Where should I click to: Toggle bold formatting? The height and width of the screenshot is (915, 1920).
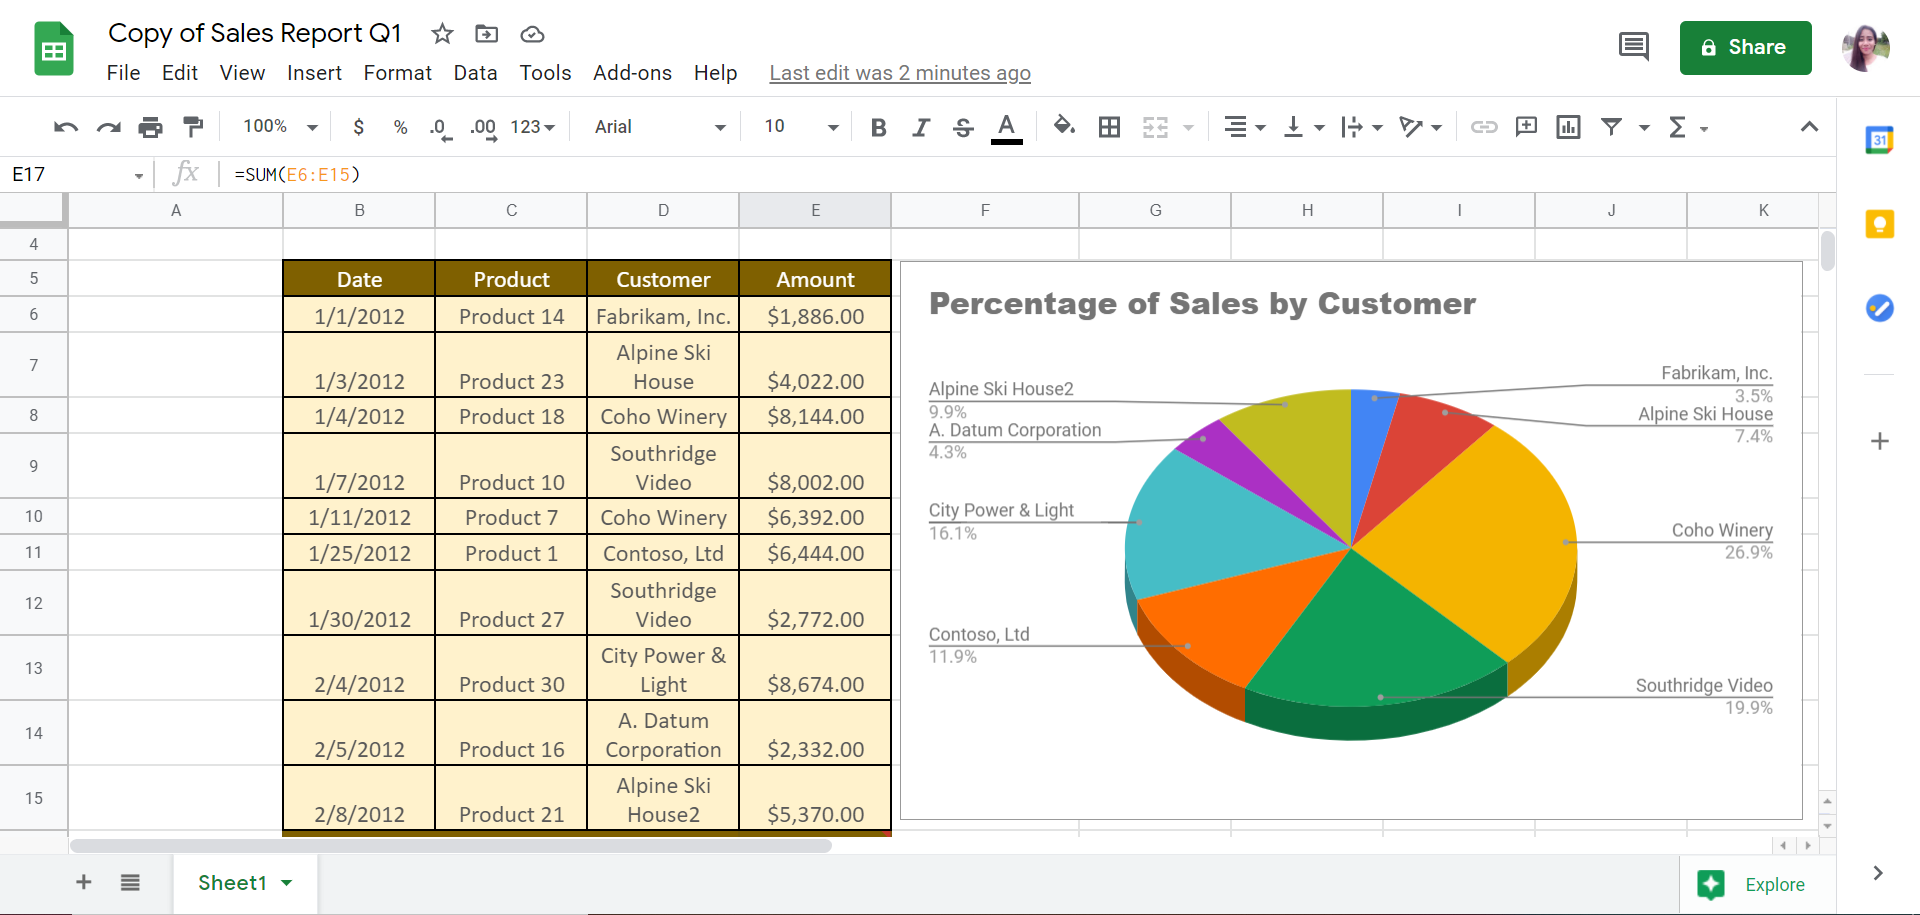[x=879, y=127]
